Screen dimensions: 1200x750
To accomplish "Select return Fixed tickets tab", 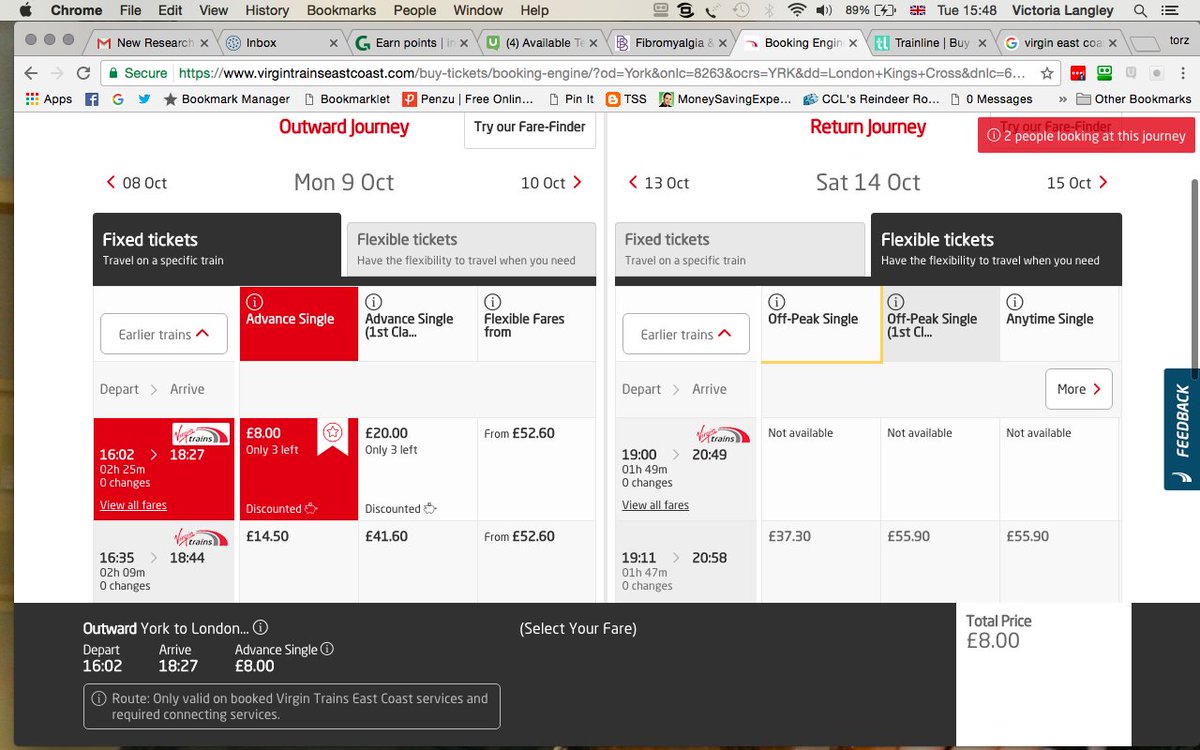I will [x=740, y=249].
